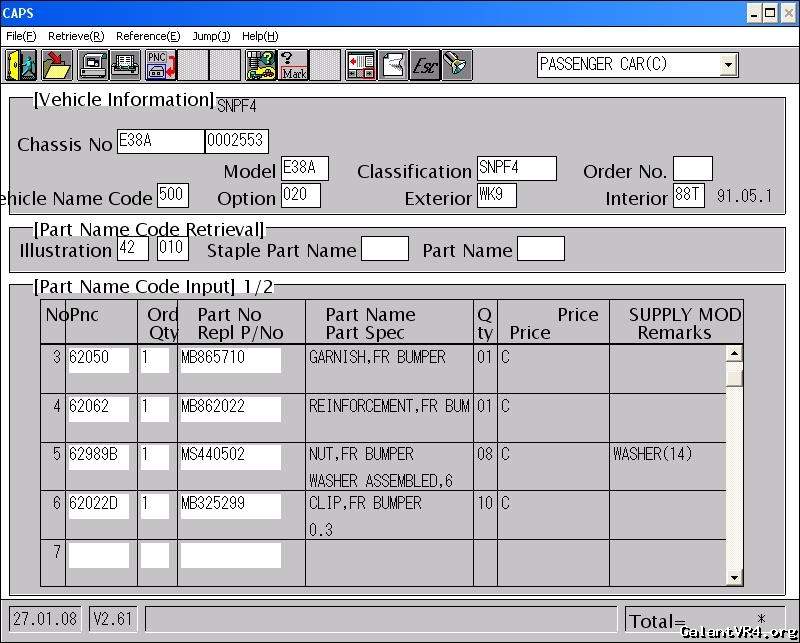The height and width of the screenshot is (643, 800).
Task: Click the printer toolbar icon
Action: coord(125,65)
